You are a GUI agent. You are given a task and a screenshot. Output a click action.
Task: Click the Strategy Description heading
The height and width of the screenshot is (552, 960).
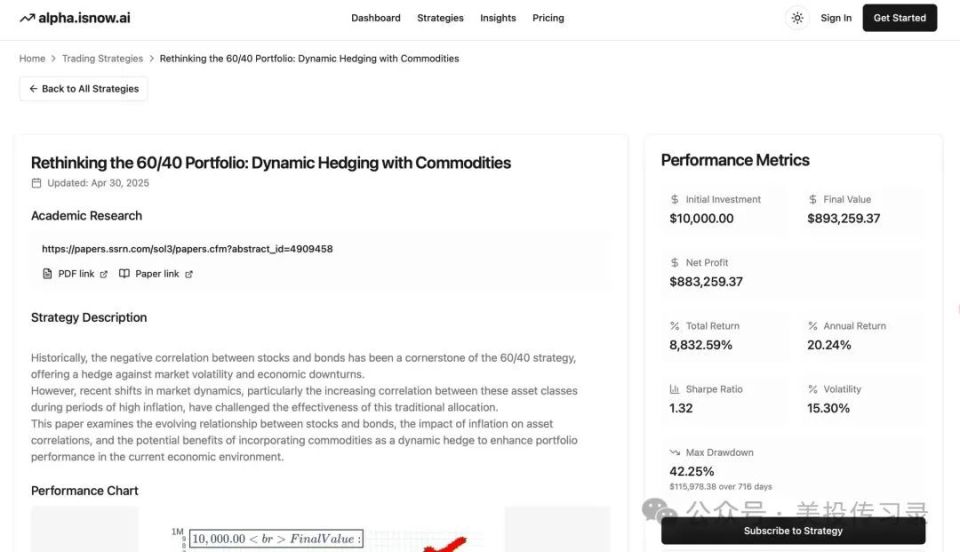(x=89, y=318)
